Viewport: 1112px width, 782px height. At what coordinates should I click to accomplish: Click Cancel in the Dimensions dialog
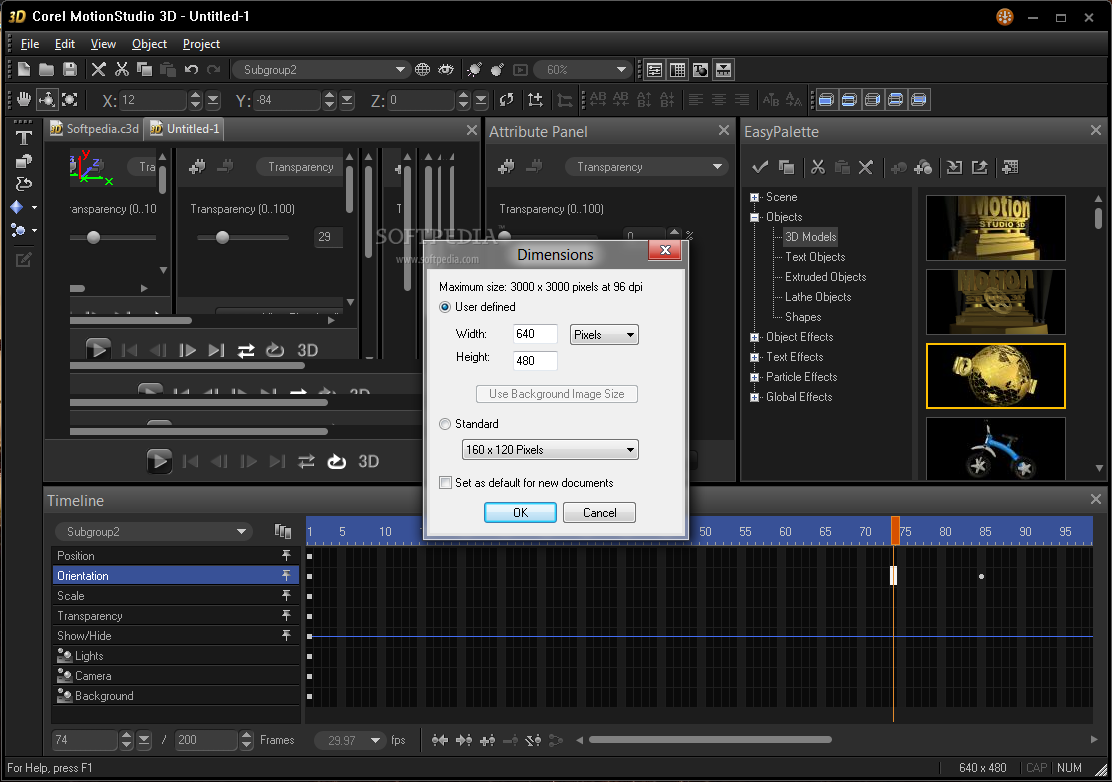[x=599, y=513]
